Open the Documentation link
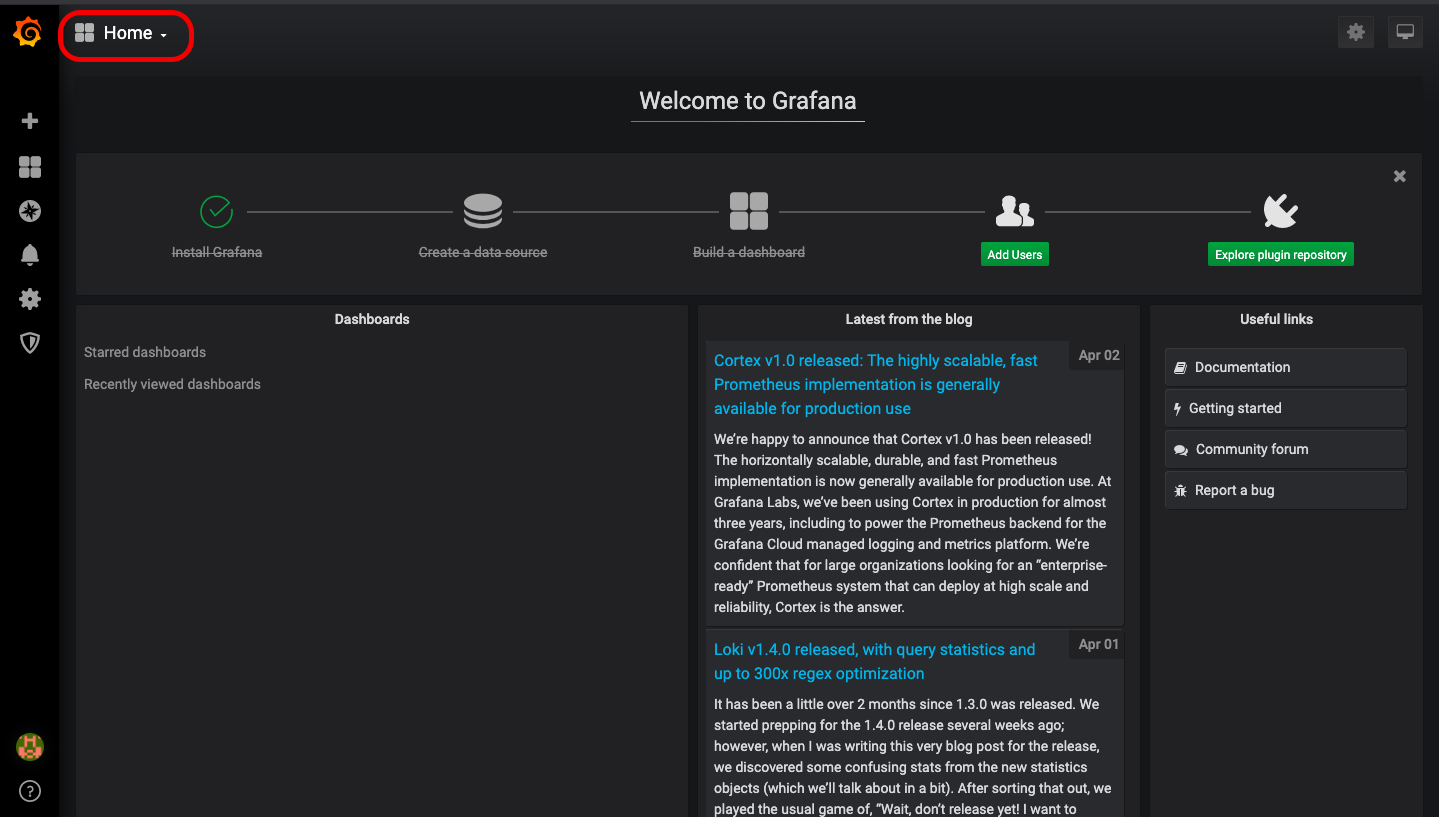This screenshot has width=1439, height=817. pos(1285,367)
